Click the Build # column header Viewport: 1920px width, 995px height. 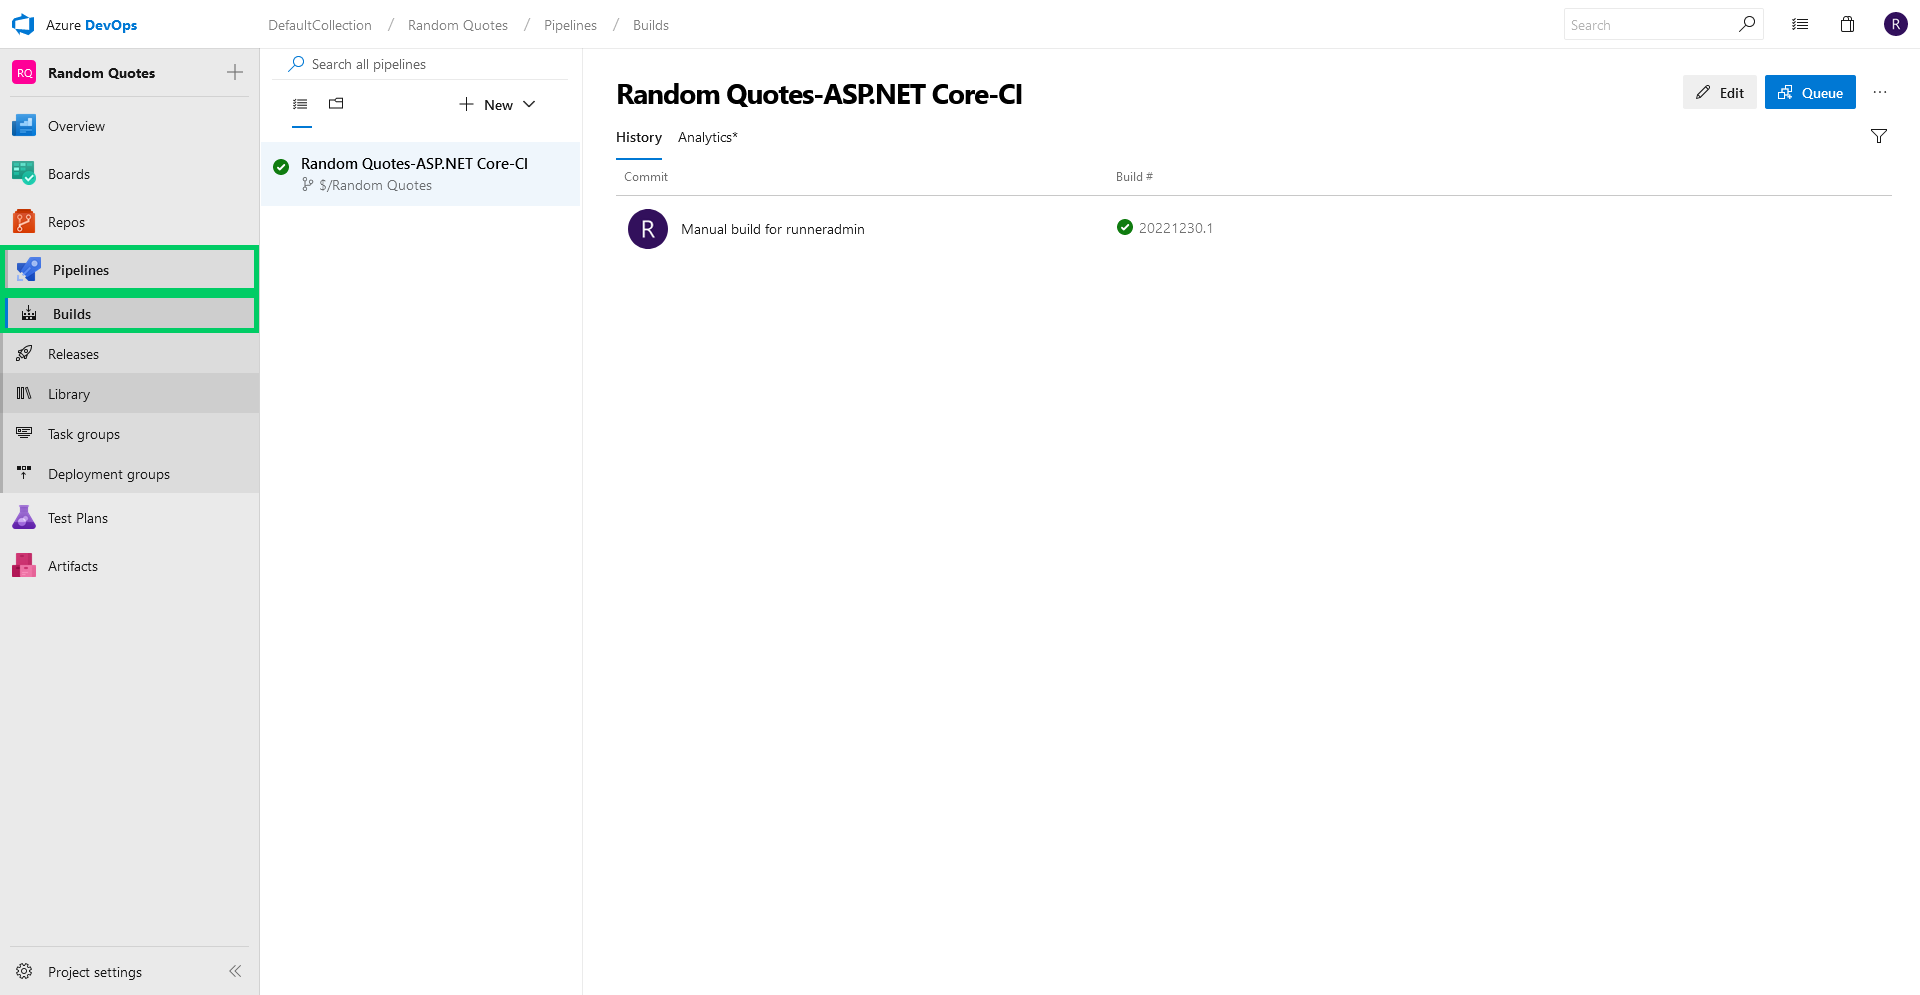(x=1134, y=177)
